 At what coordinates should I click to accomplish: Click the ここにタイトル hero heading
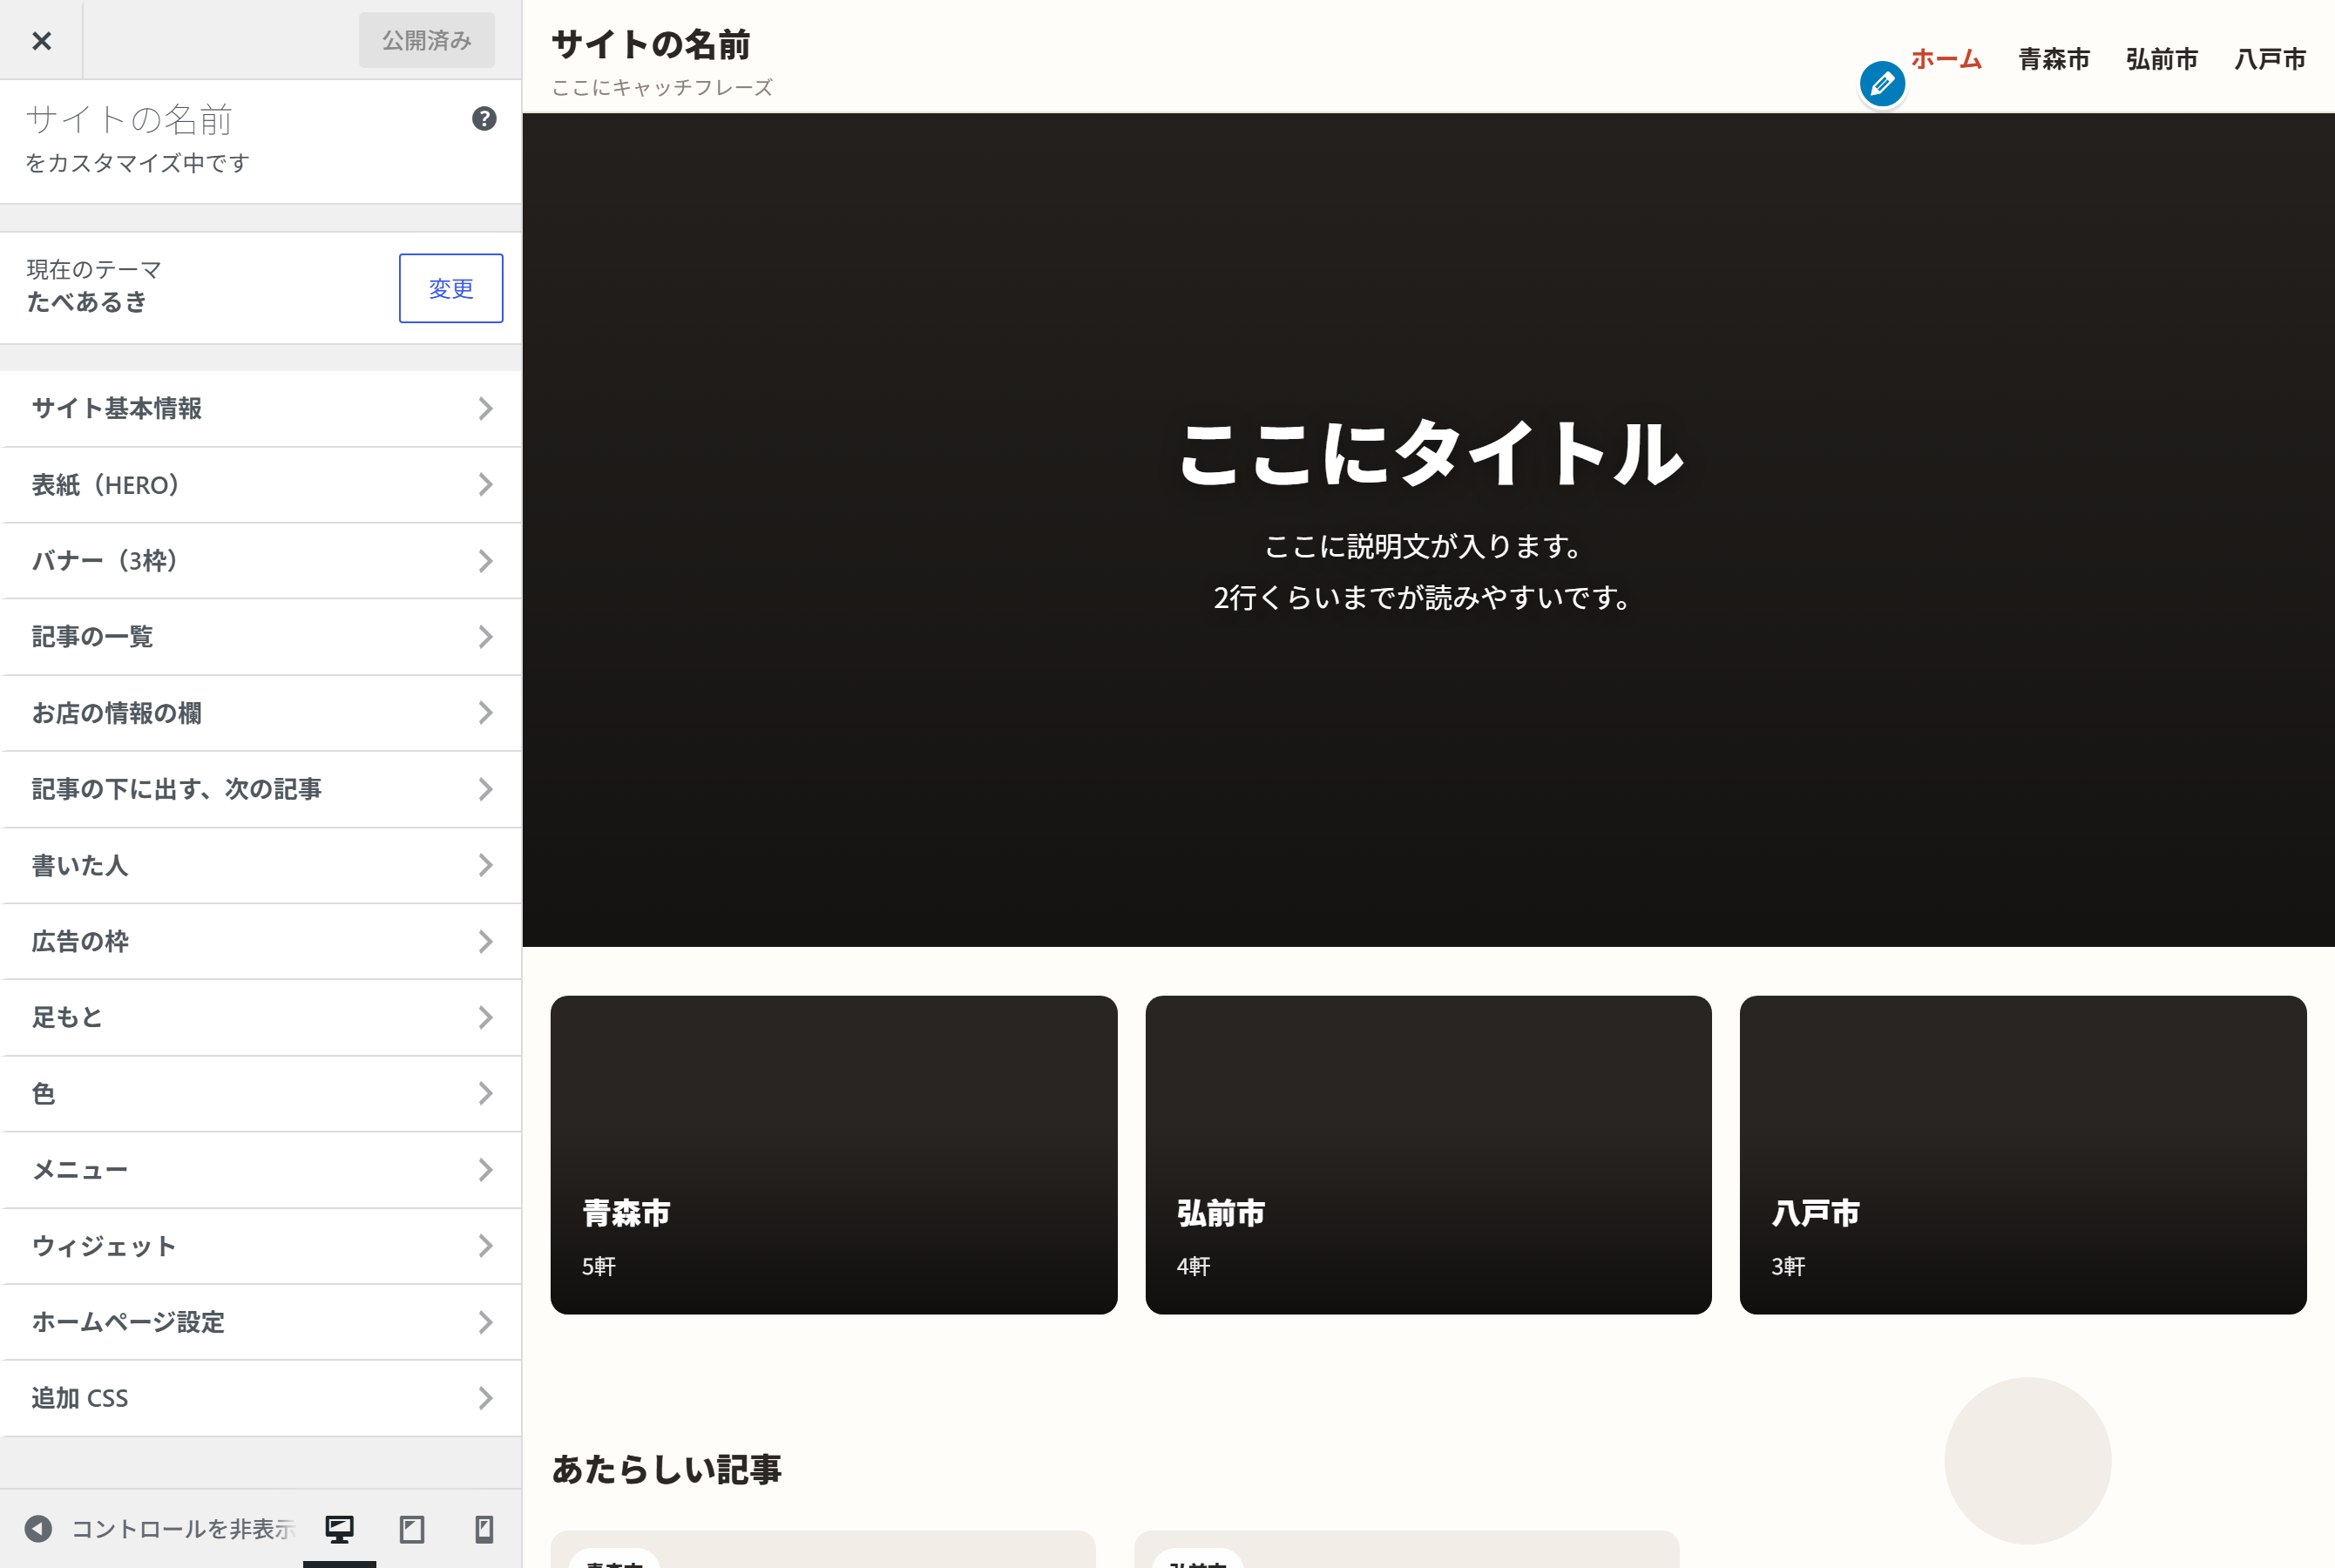click(x=1429, y=454)
